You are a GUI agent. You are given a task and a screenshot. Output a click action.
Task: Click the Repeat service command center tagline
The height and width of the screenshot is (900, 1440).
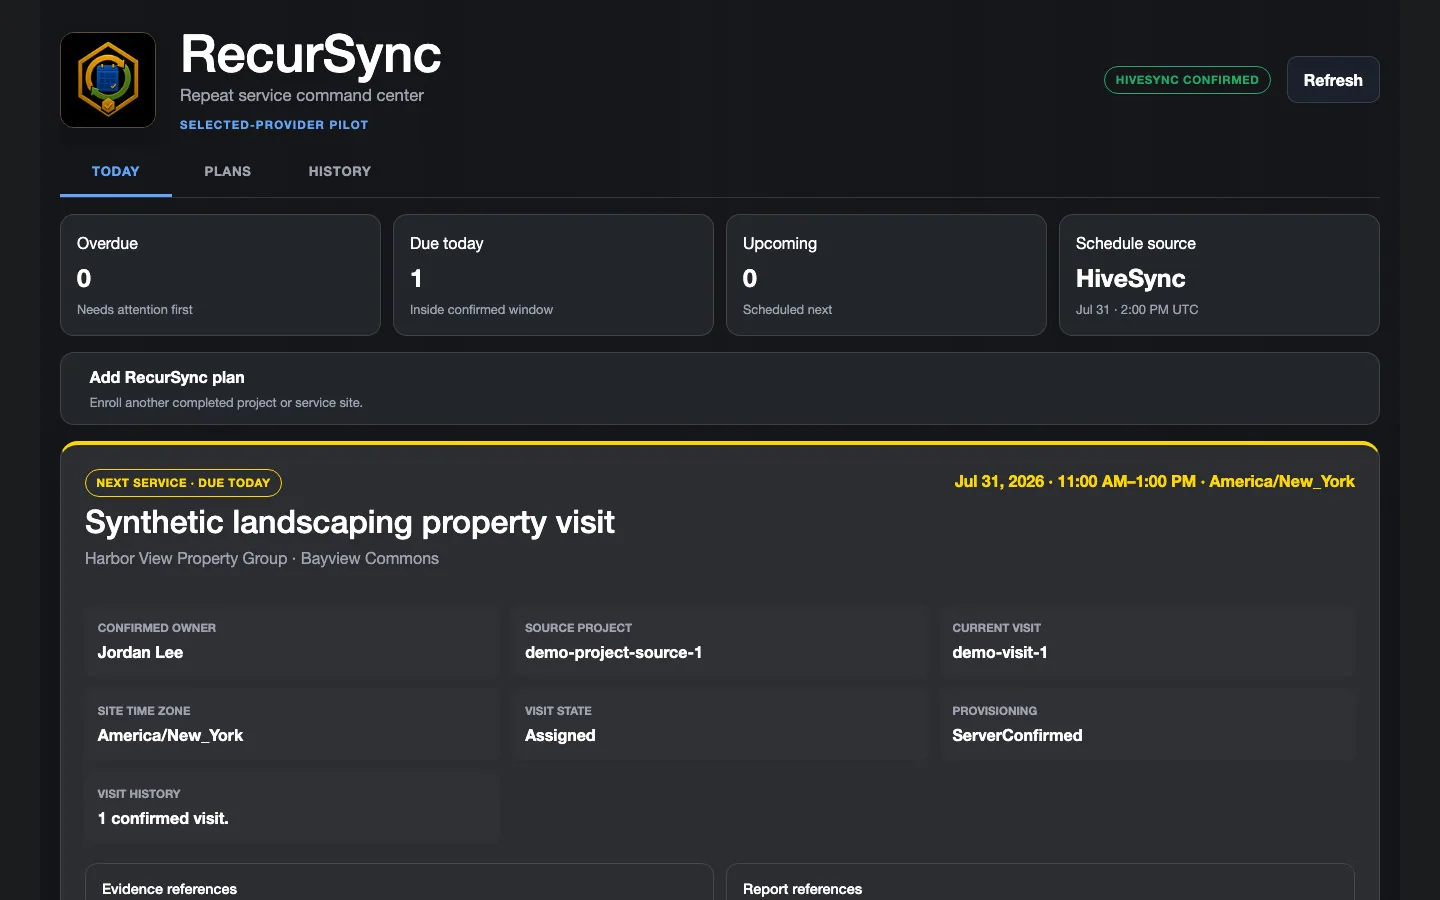[x=302, y=95]
